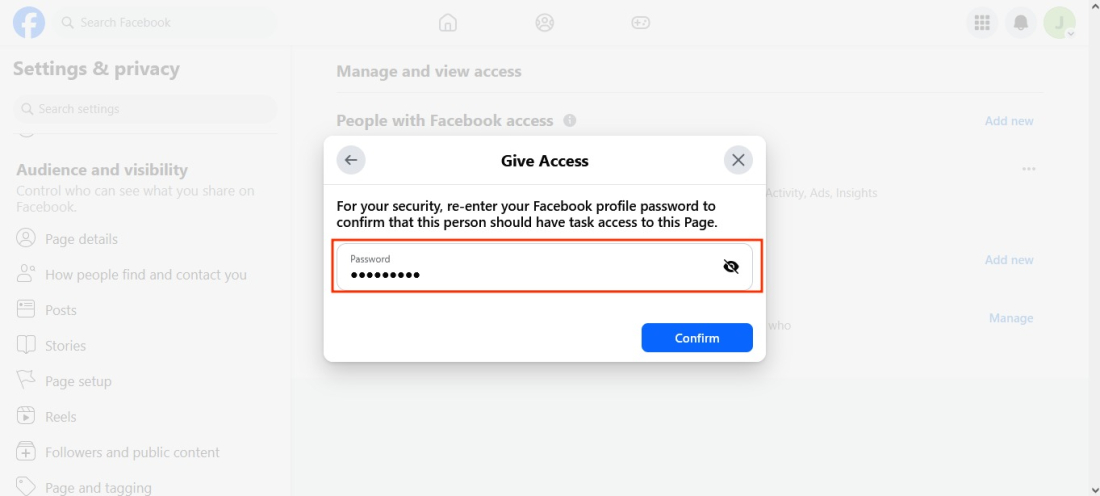1100x496 pixels.
Task: Toggle password visibility eye icon
Action: pos(731,267)
